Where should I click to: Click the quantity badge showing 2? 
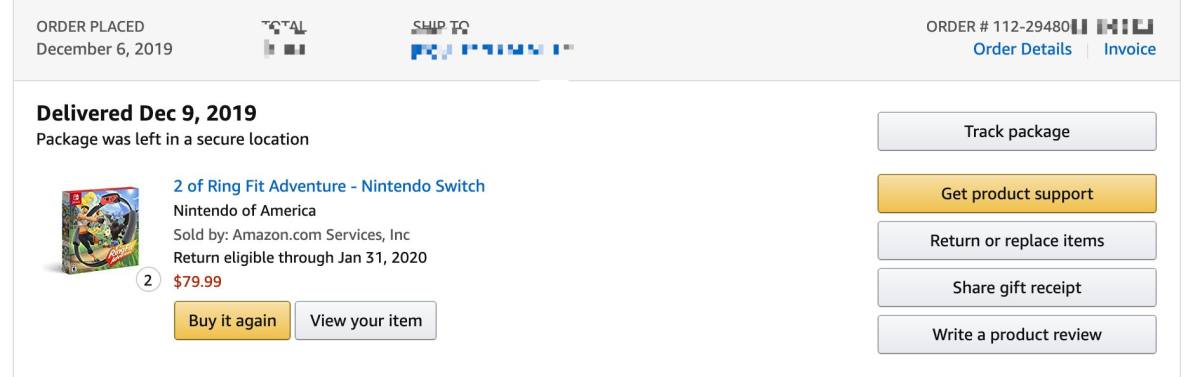[148, 281]
